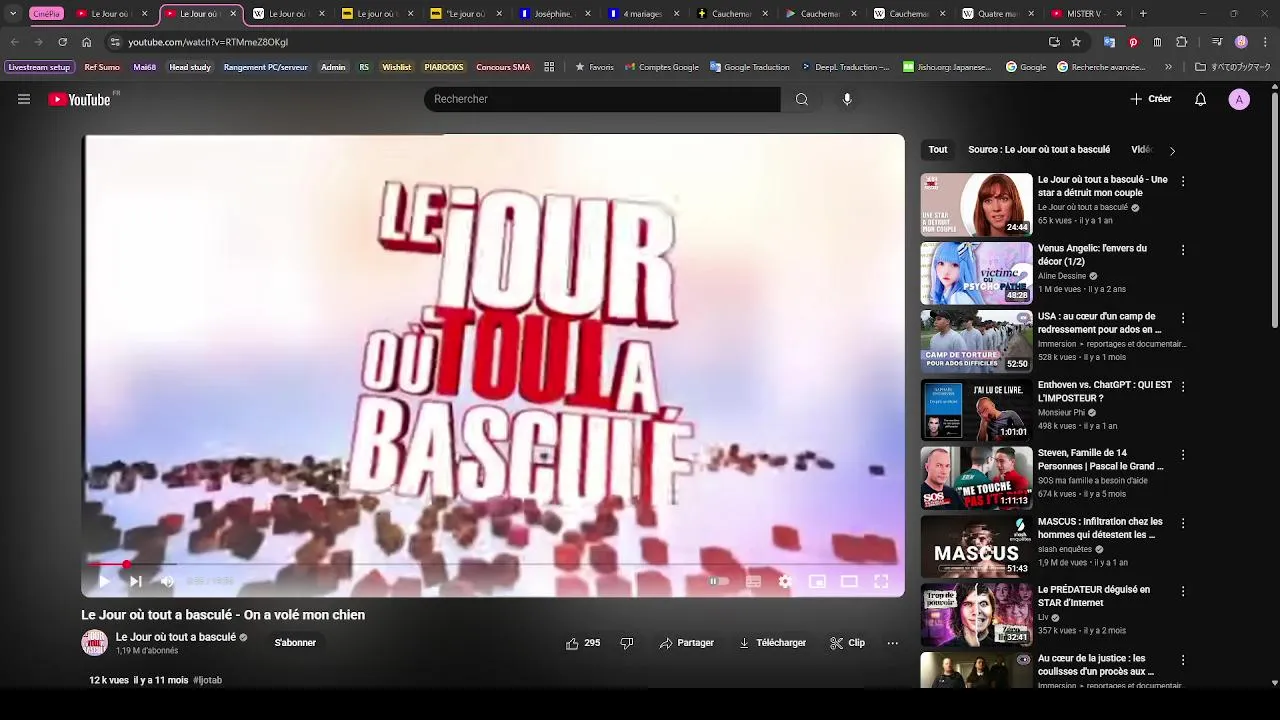Switch to the Joséphine tab

coord(553,14)
